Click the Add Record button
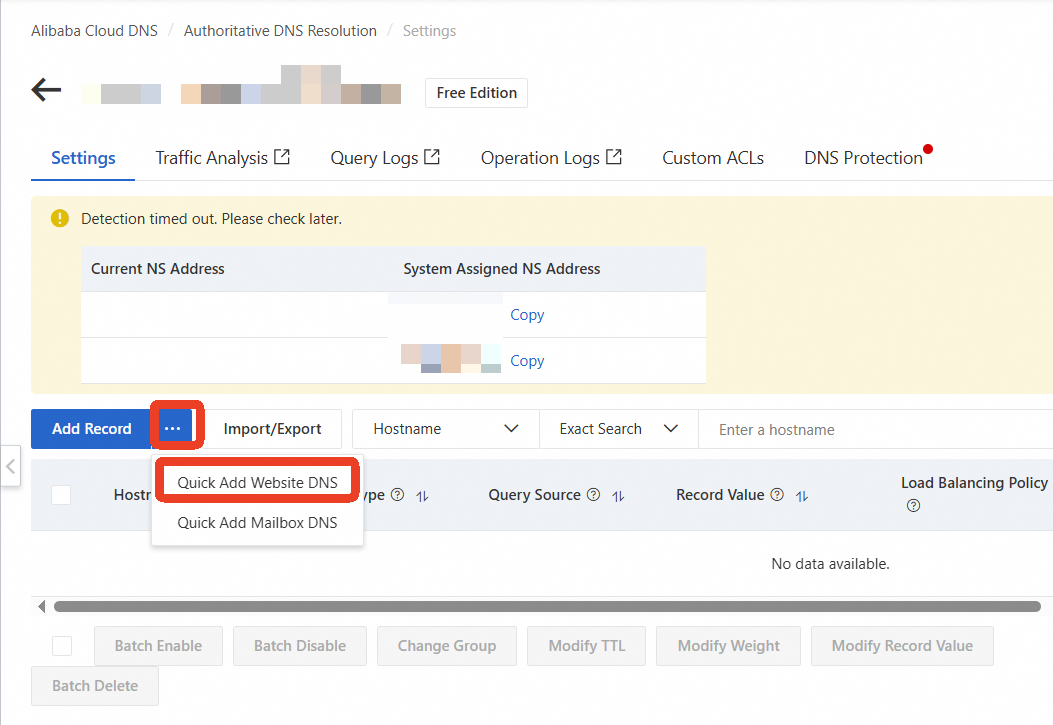Screen dimensions: 1053x725 [x=91, y=429]
